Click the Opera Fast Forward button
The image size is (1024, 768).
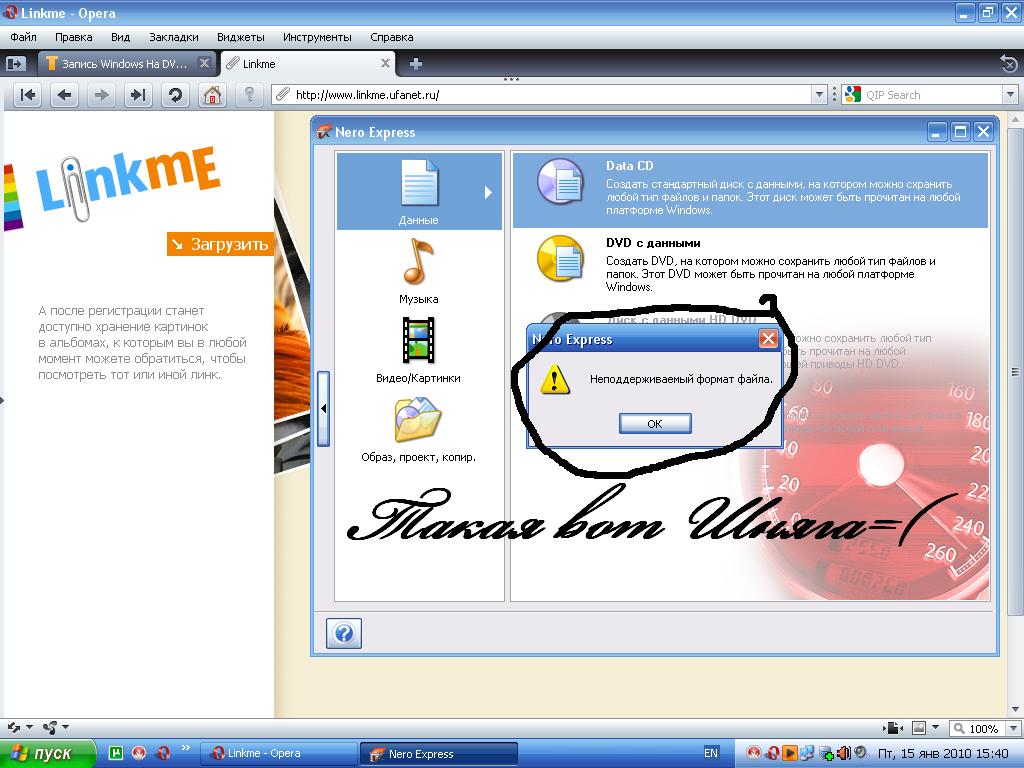point(138,95)
